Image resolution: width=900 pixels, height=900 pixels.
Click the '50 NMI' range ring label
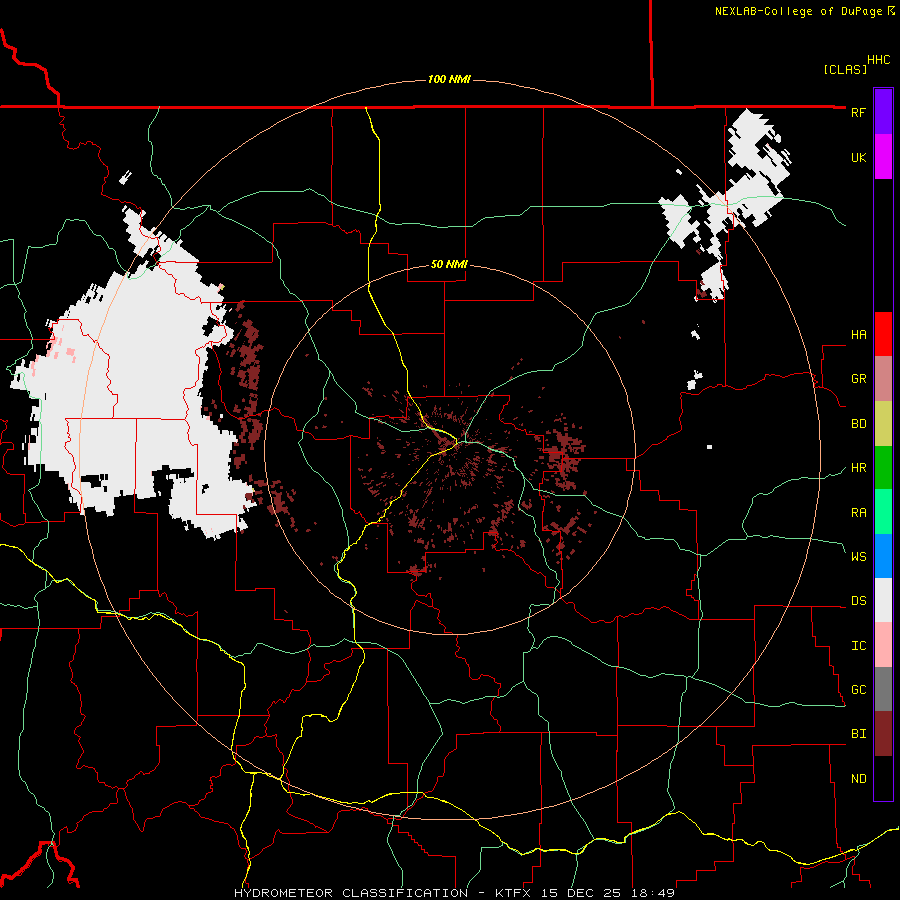[449, 265]
